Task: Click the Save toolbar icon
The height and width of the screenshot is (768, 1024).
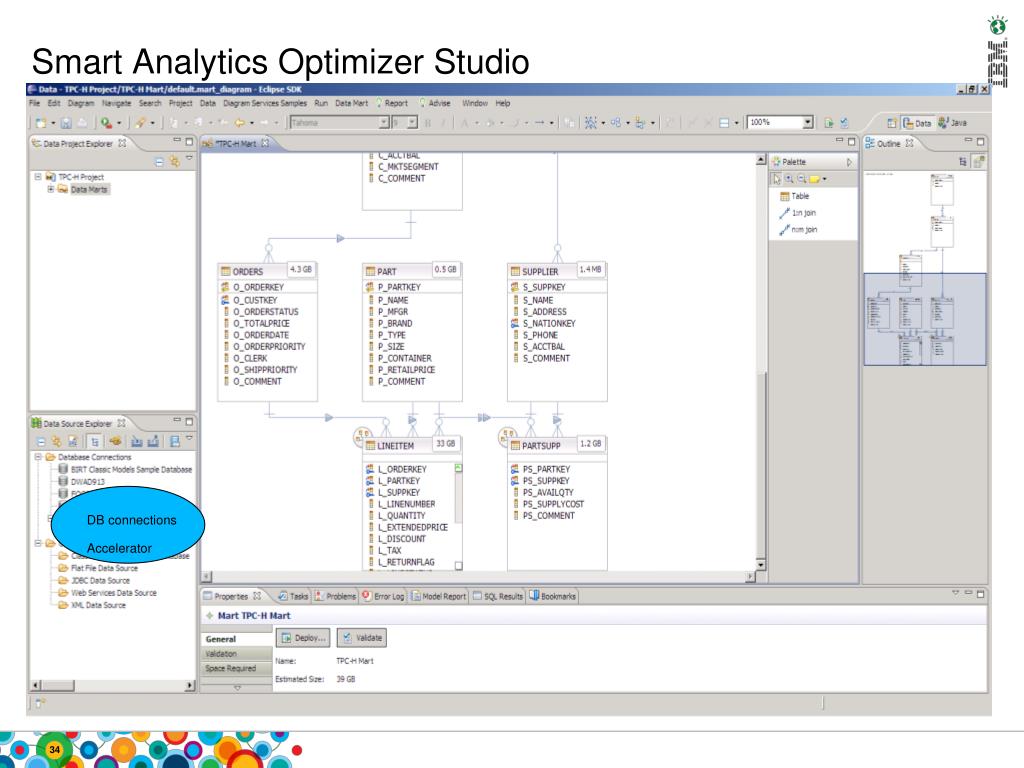Action: (66, 123)
